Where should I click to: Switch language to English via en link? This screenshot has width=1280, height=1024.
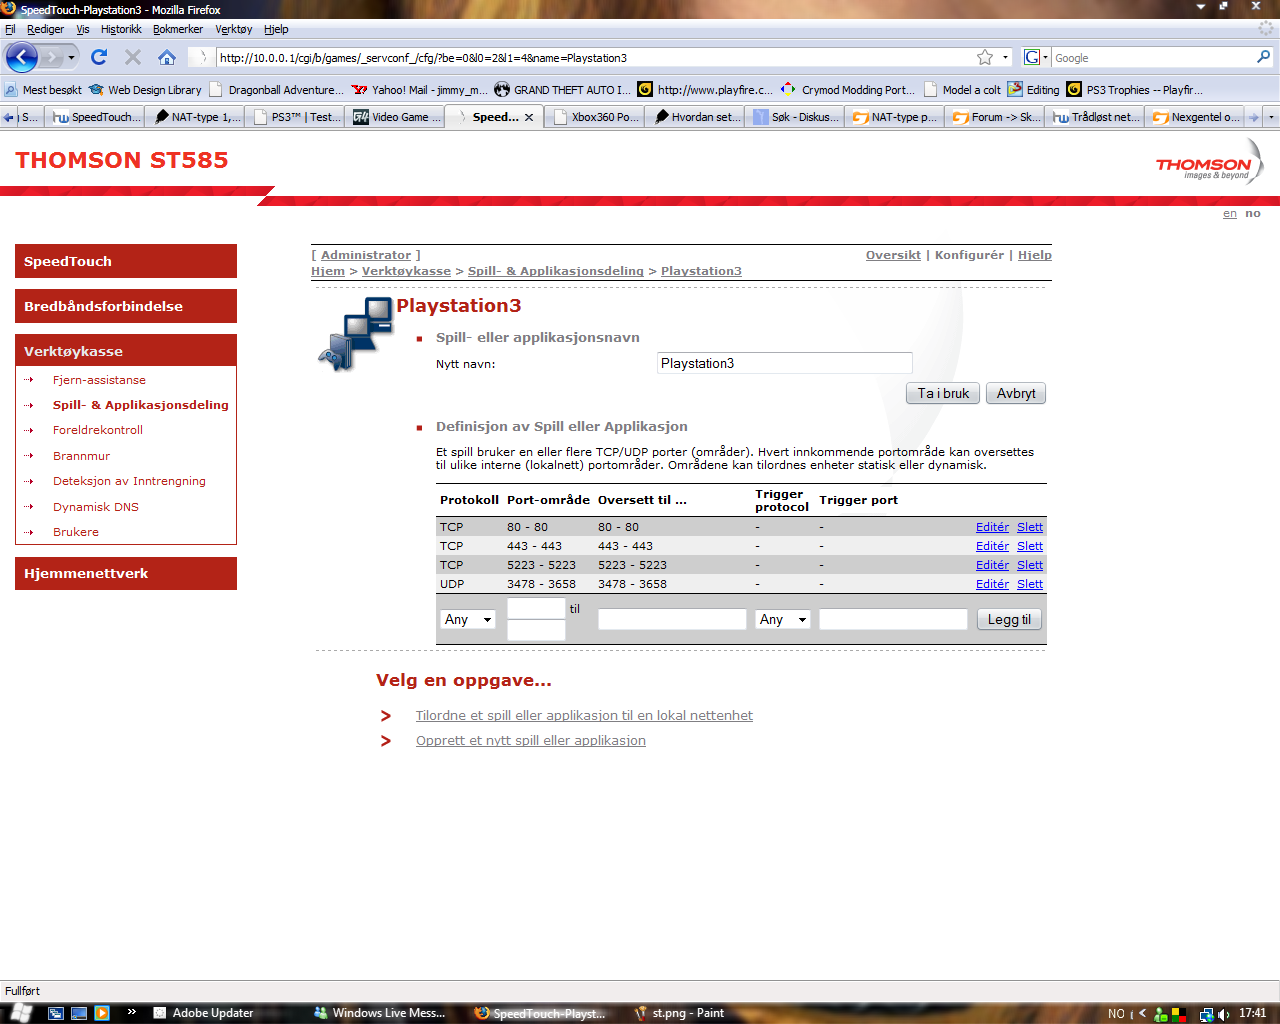pyautogui.click(x=1230, y=213)
